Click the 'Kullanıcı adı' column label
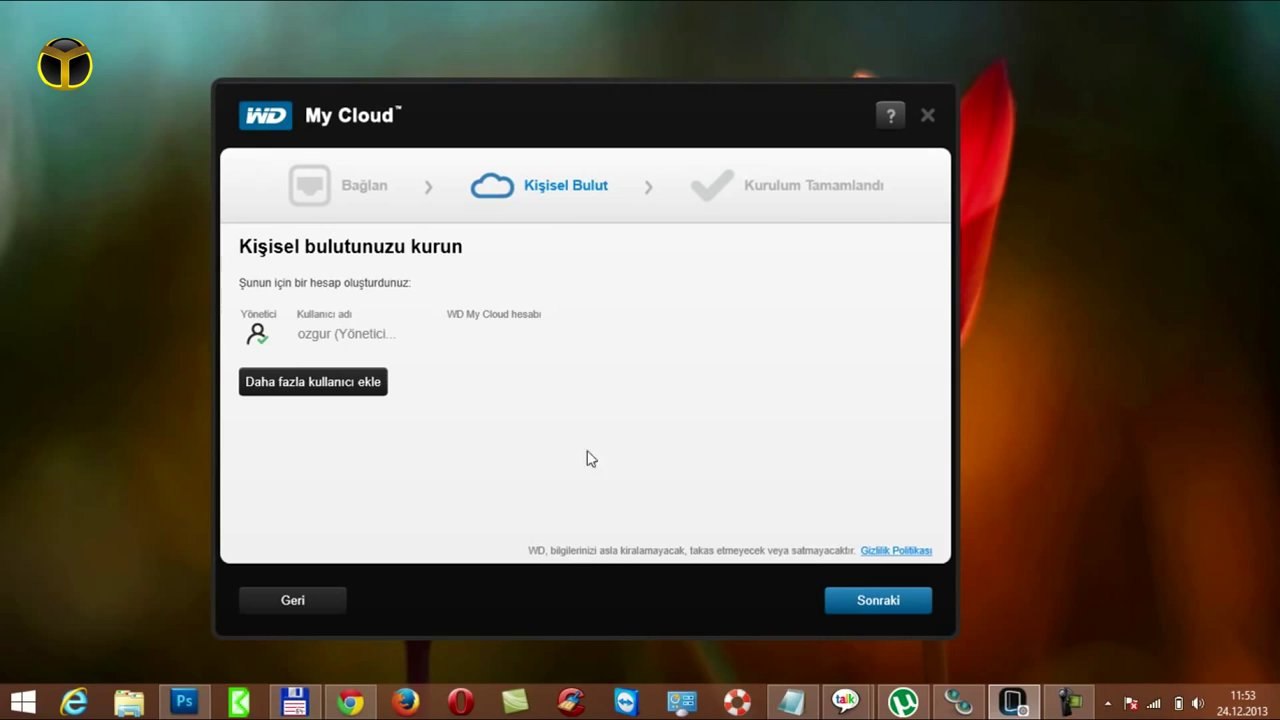This screenshot has height=720, width=1280. [x=324, y=314]
